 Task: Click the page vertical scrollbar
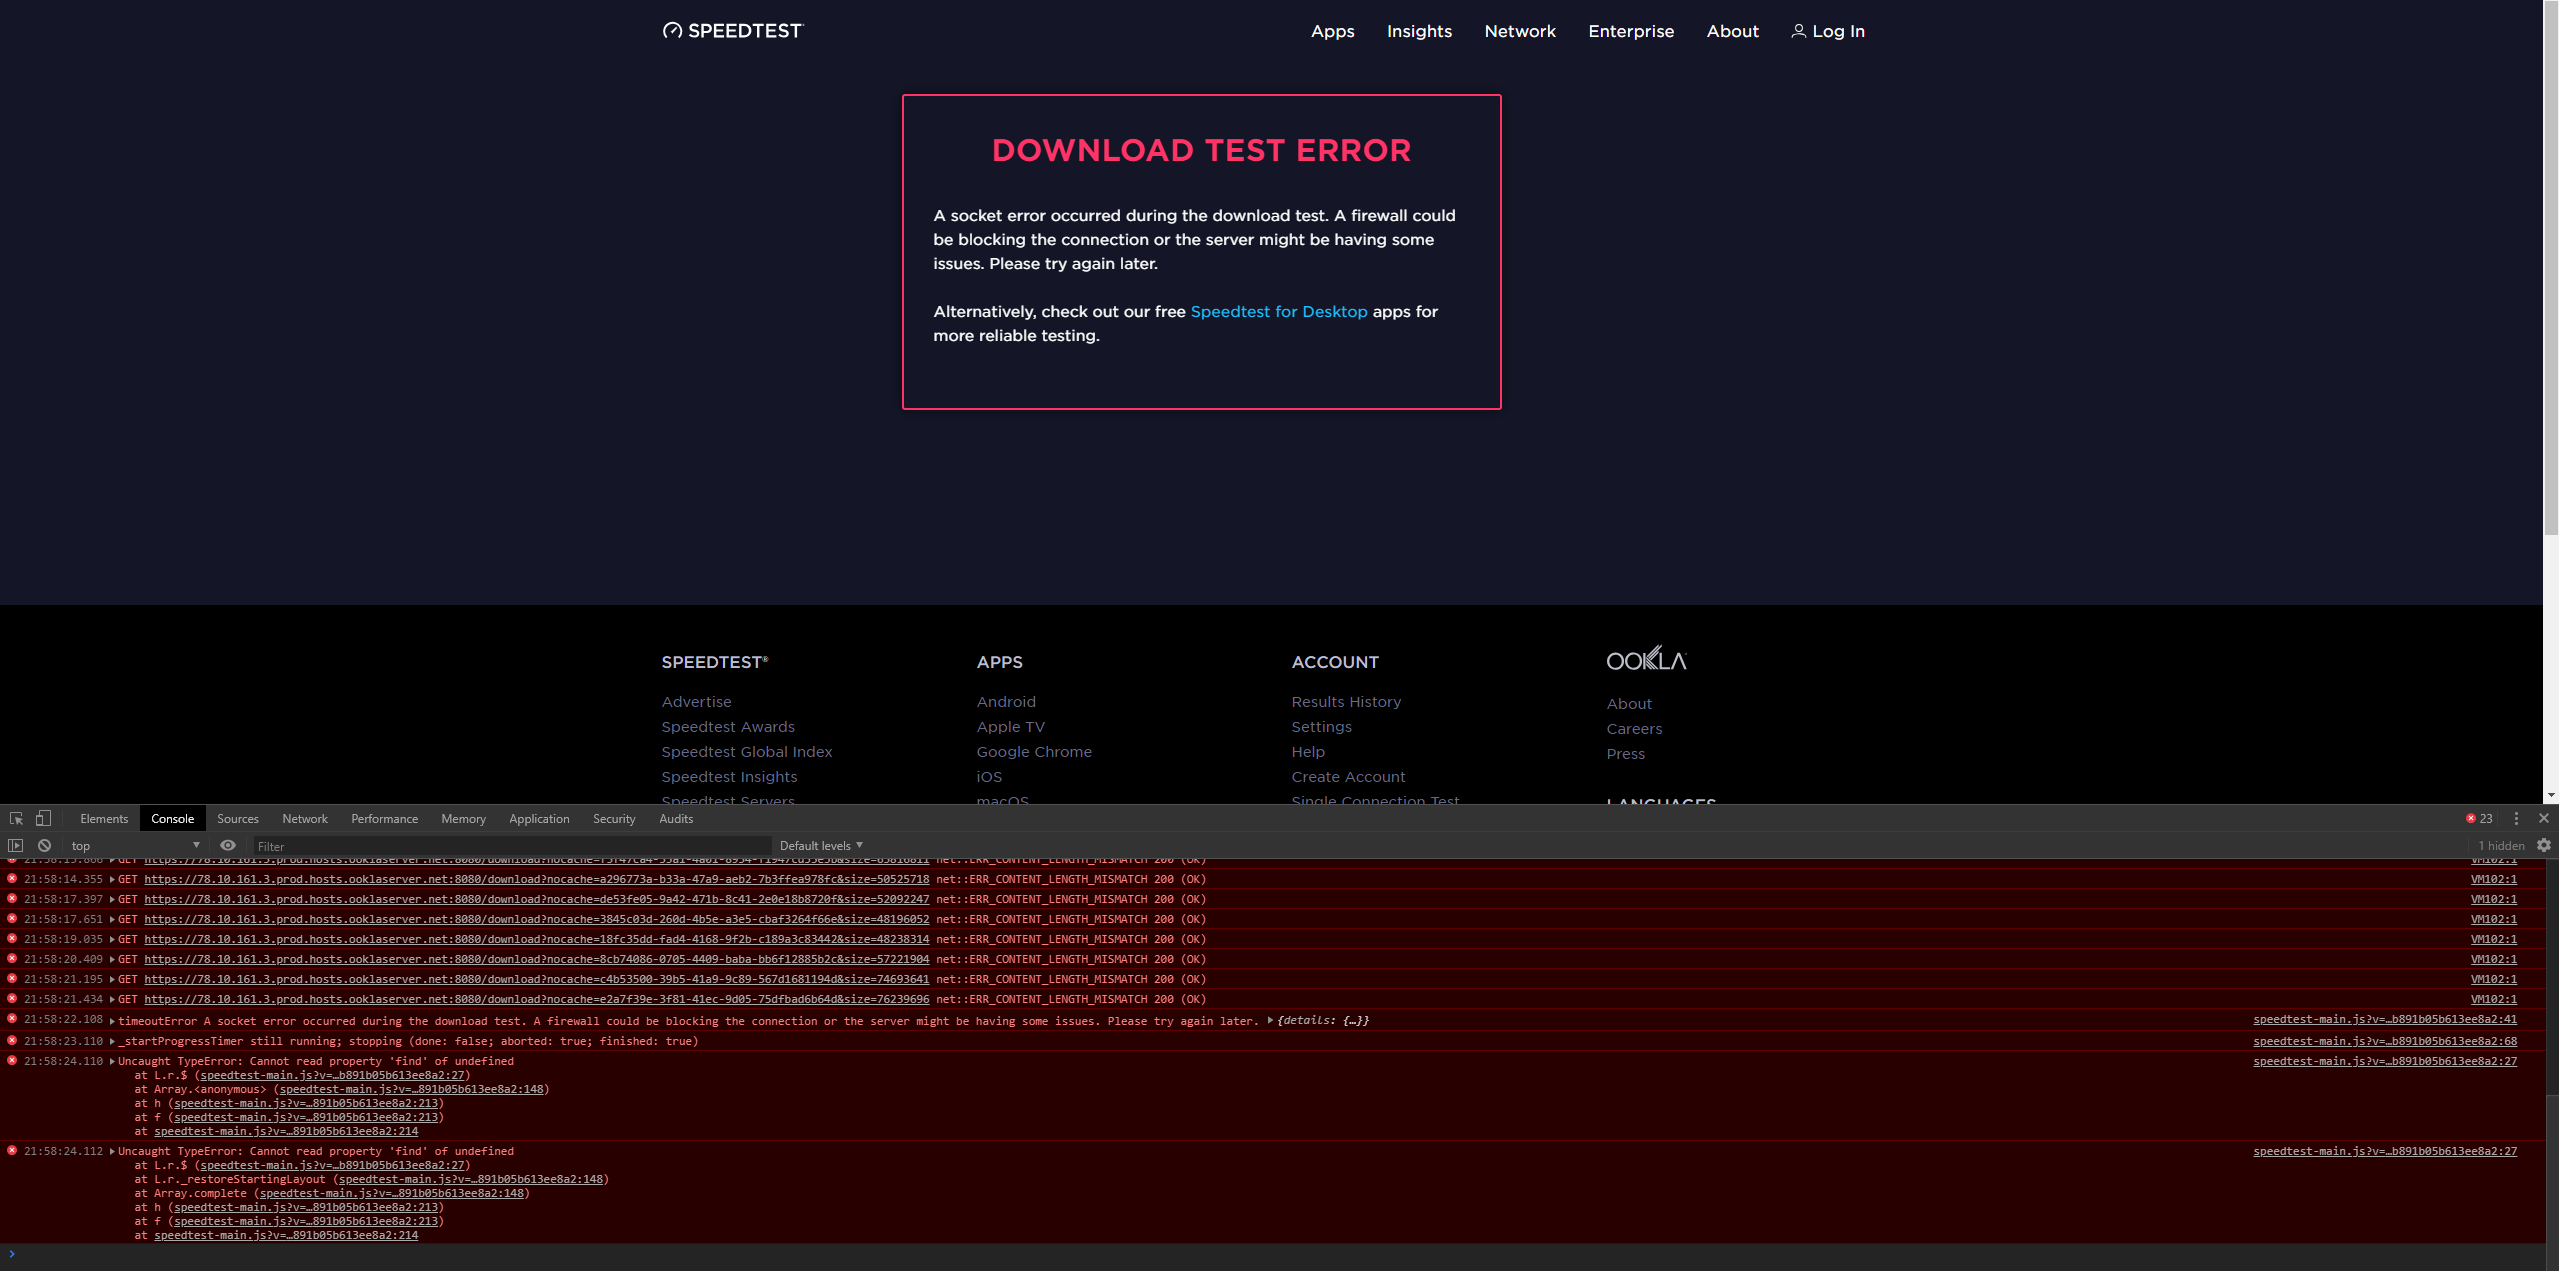2550,270
